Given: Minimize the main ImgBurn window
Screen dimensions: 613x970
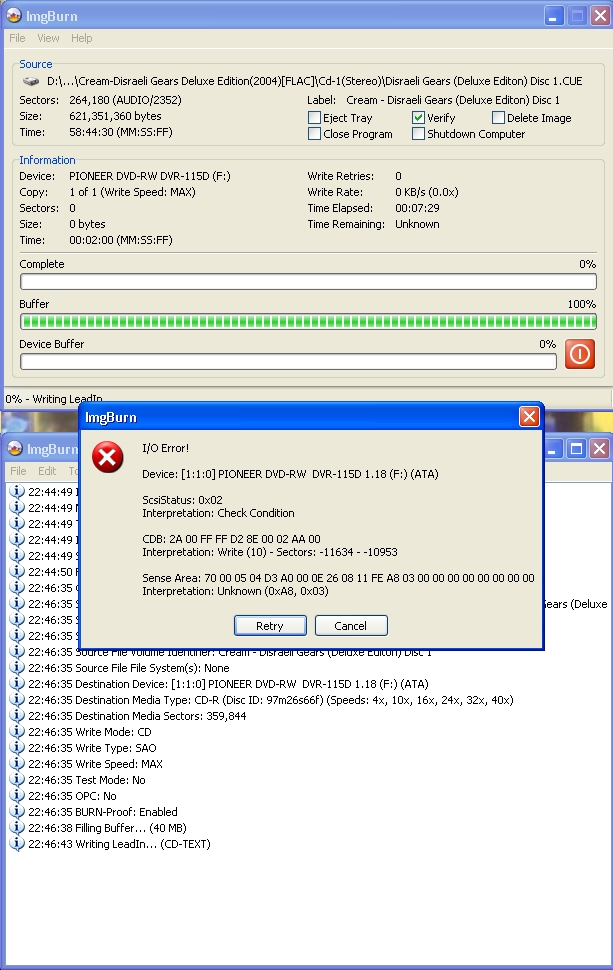Looking at the screenshot, I should pos(554,15).
